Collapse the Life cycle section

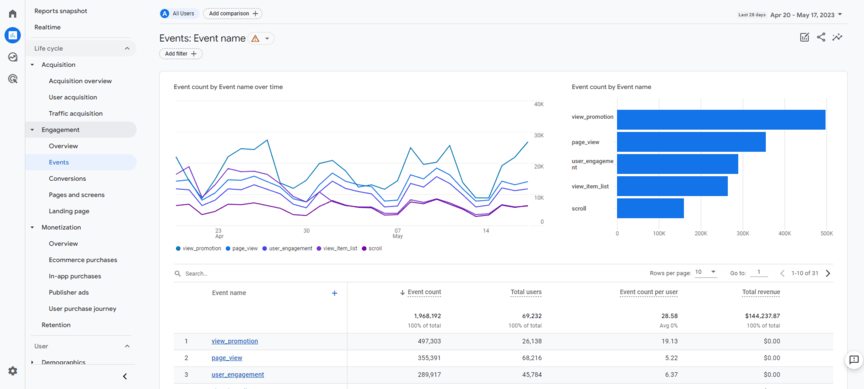[x=127, y=48]
